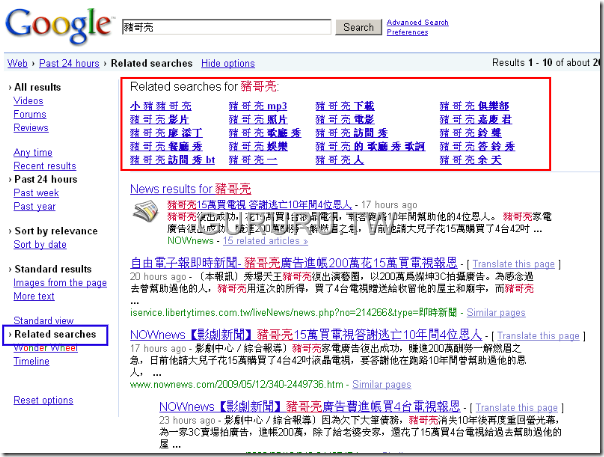This screenshot has width=604, height=457.
Task: Switch to Sort by date
Action: 40,244
